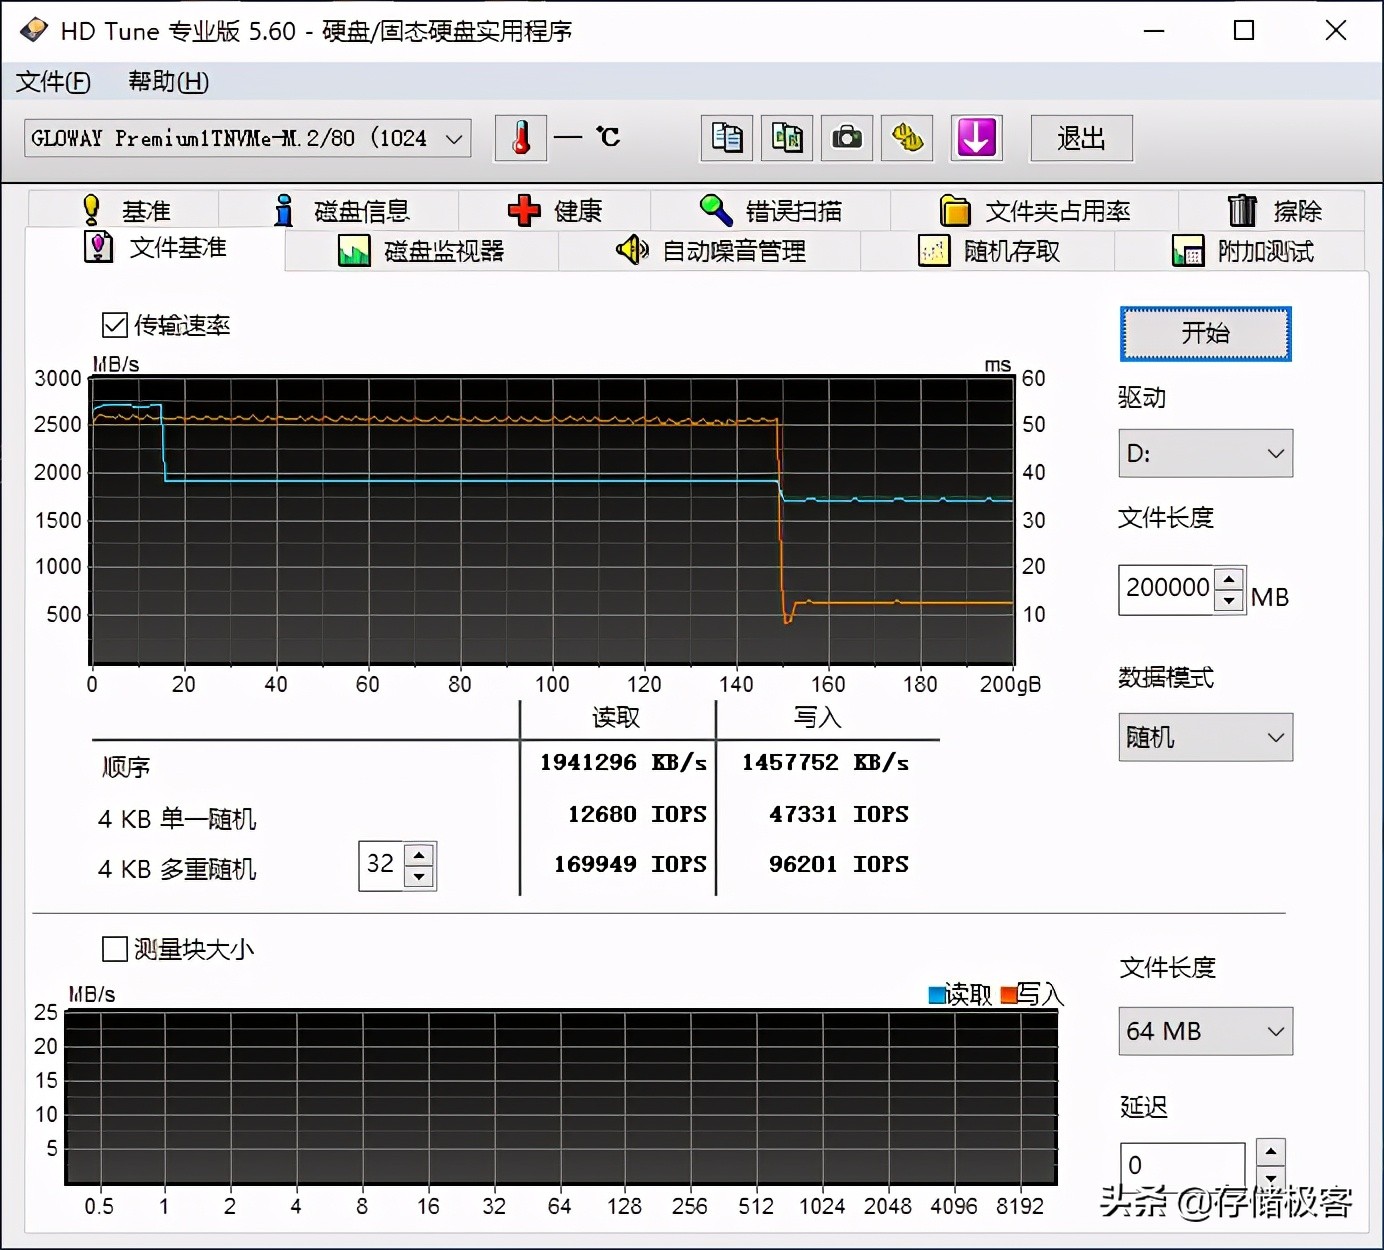The image size is (1384, 1250).
Task: Click the settings hand icon
Action: 906,138
